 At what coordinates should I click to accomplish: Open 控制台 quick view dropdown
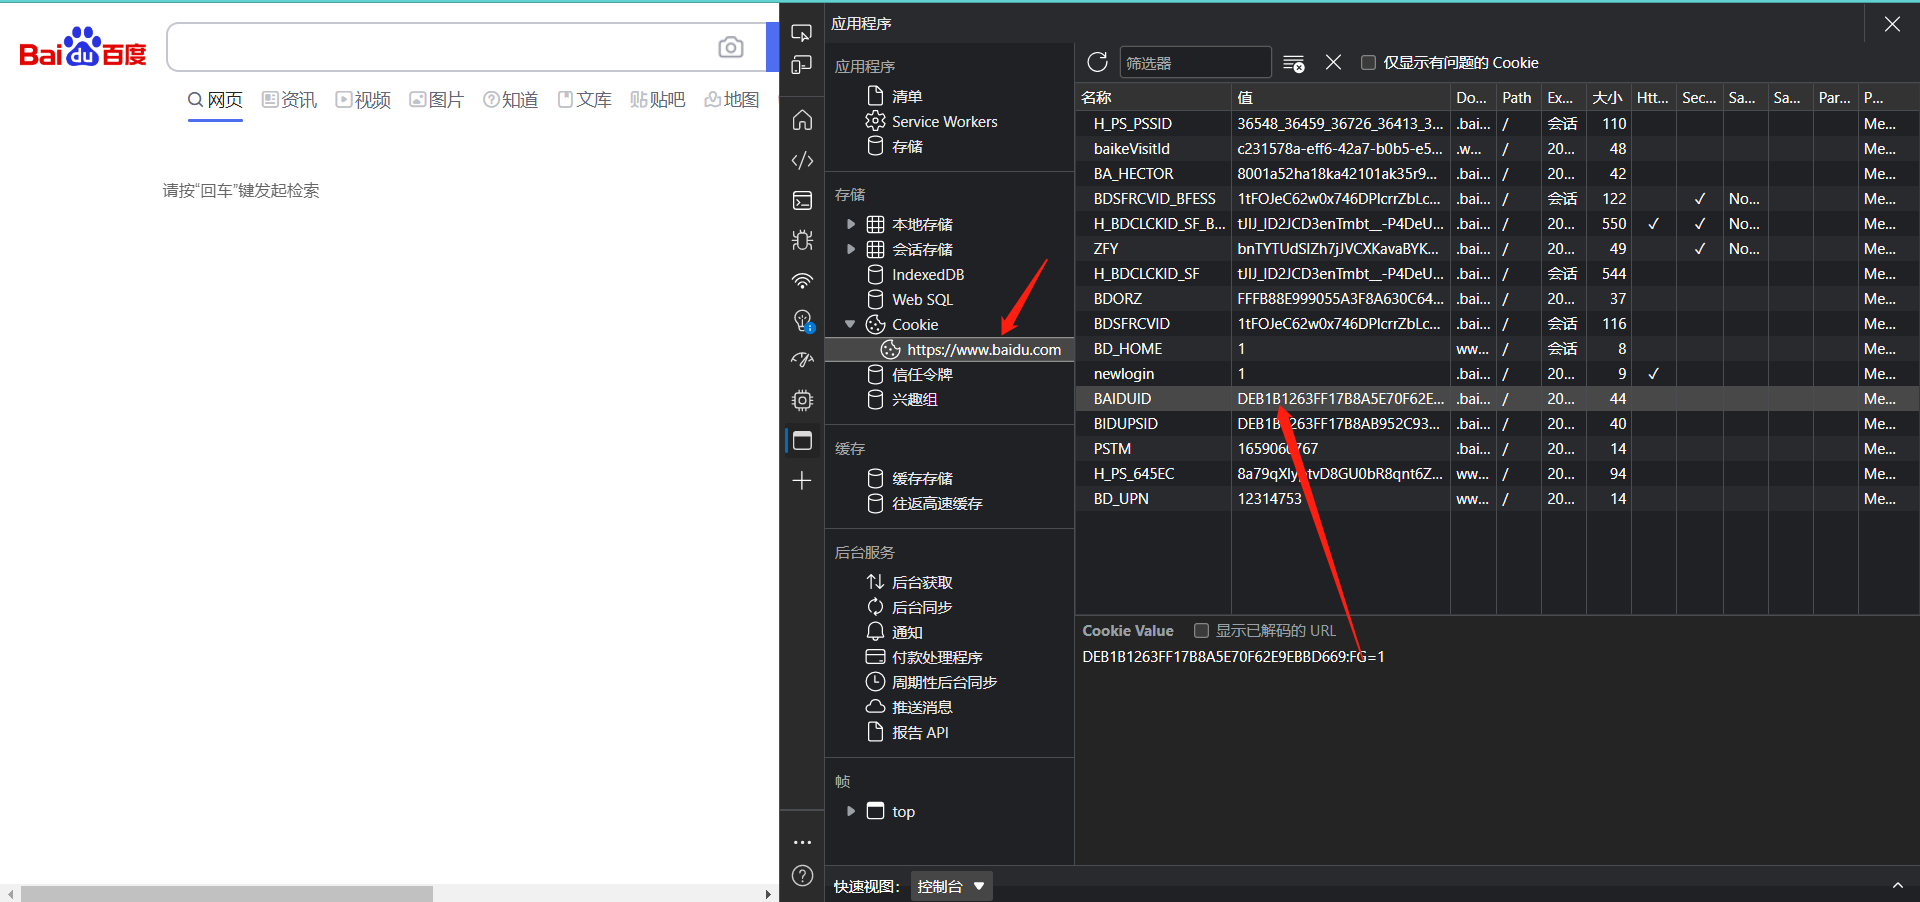tap(951, 886)
